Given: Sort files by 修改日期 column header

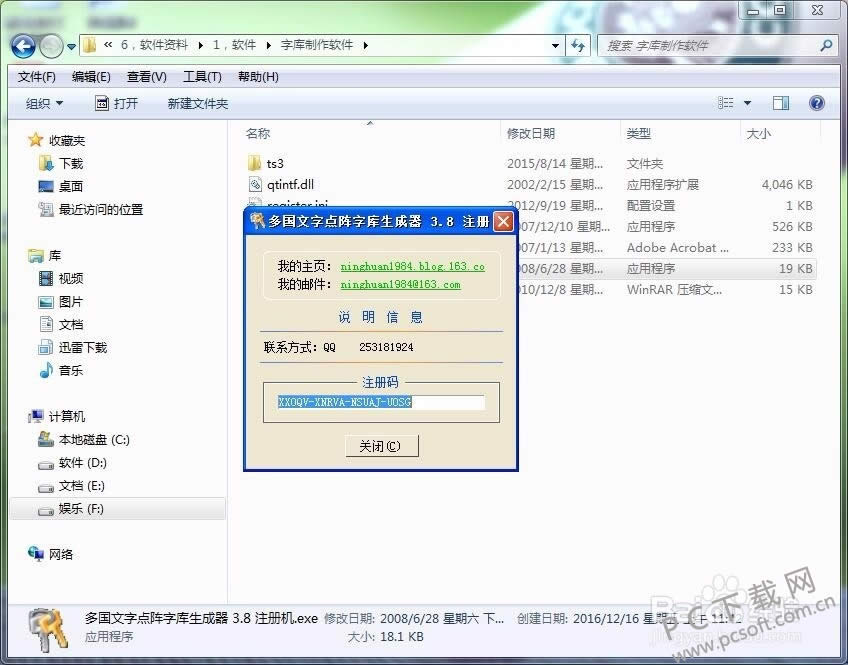Looking at the screenshot, I should (x=531, y=133).
